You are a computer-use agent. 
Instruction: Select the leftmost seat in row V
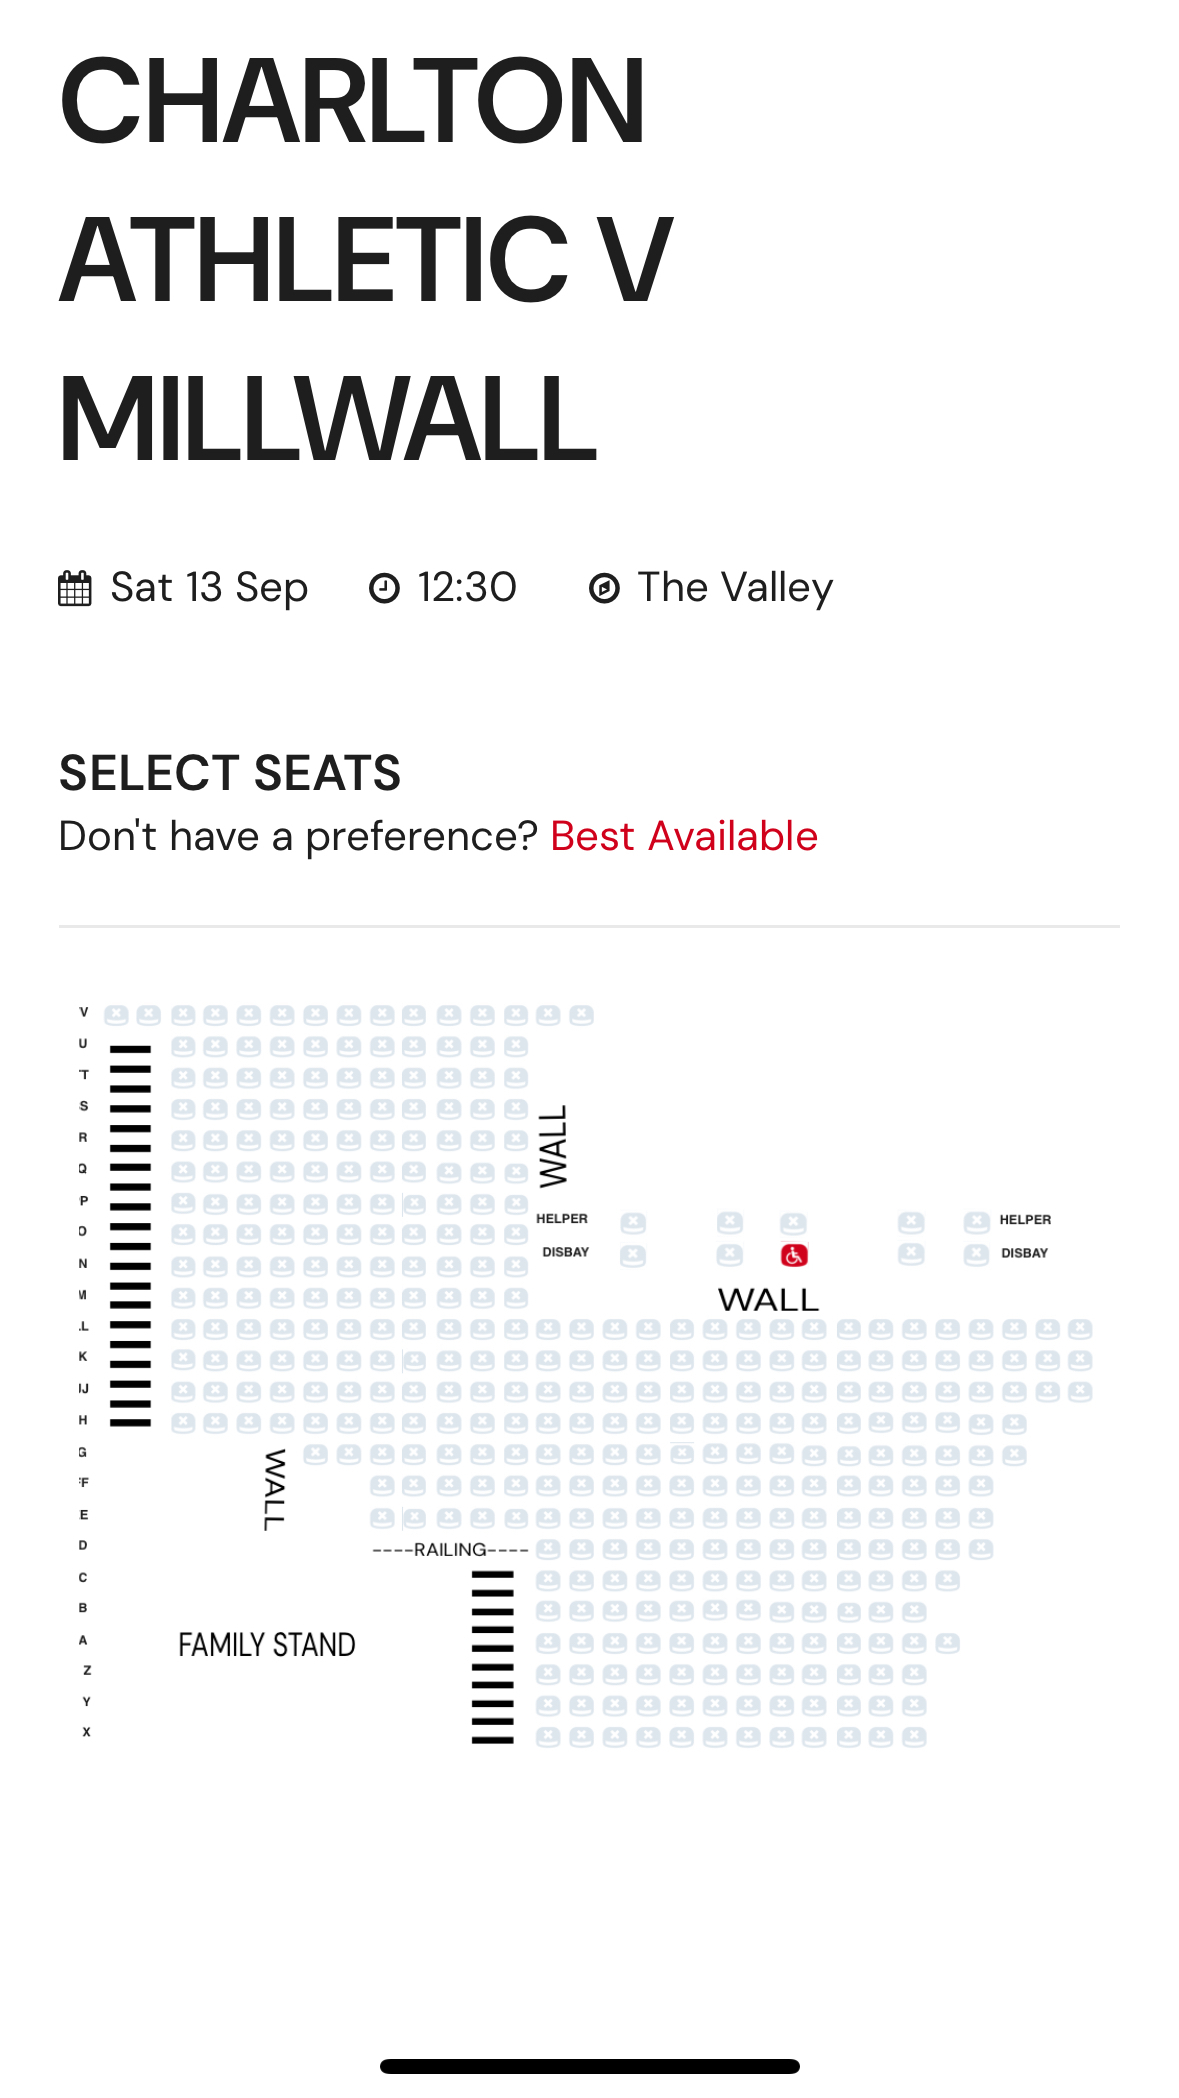[x=116, y=1015]
